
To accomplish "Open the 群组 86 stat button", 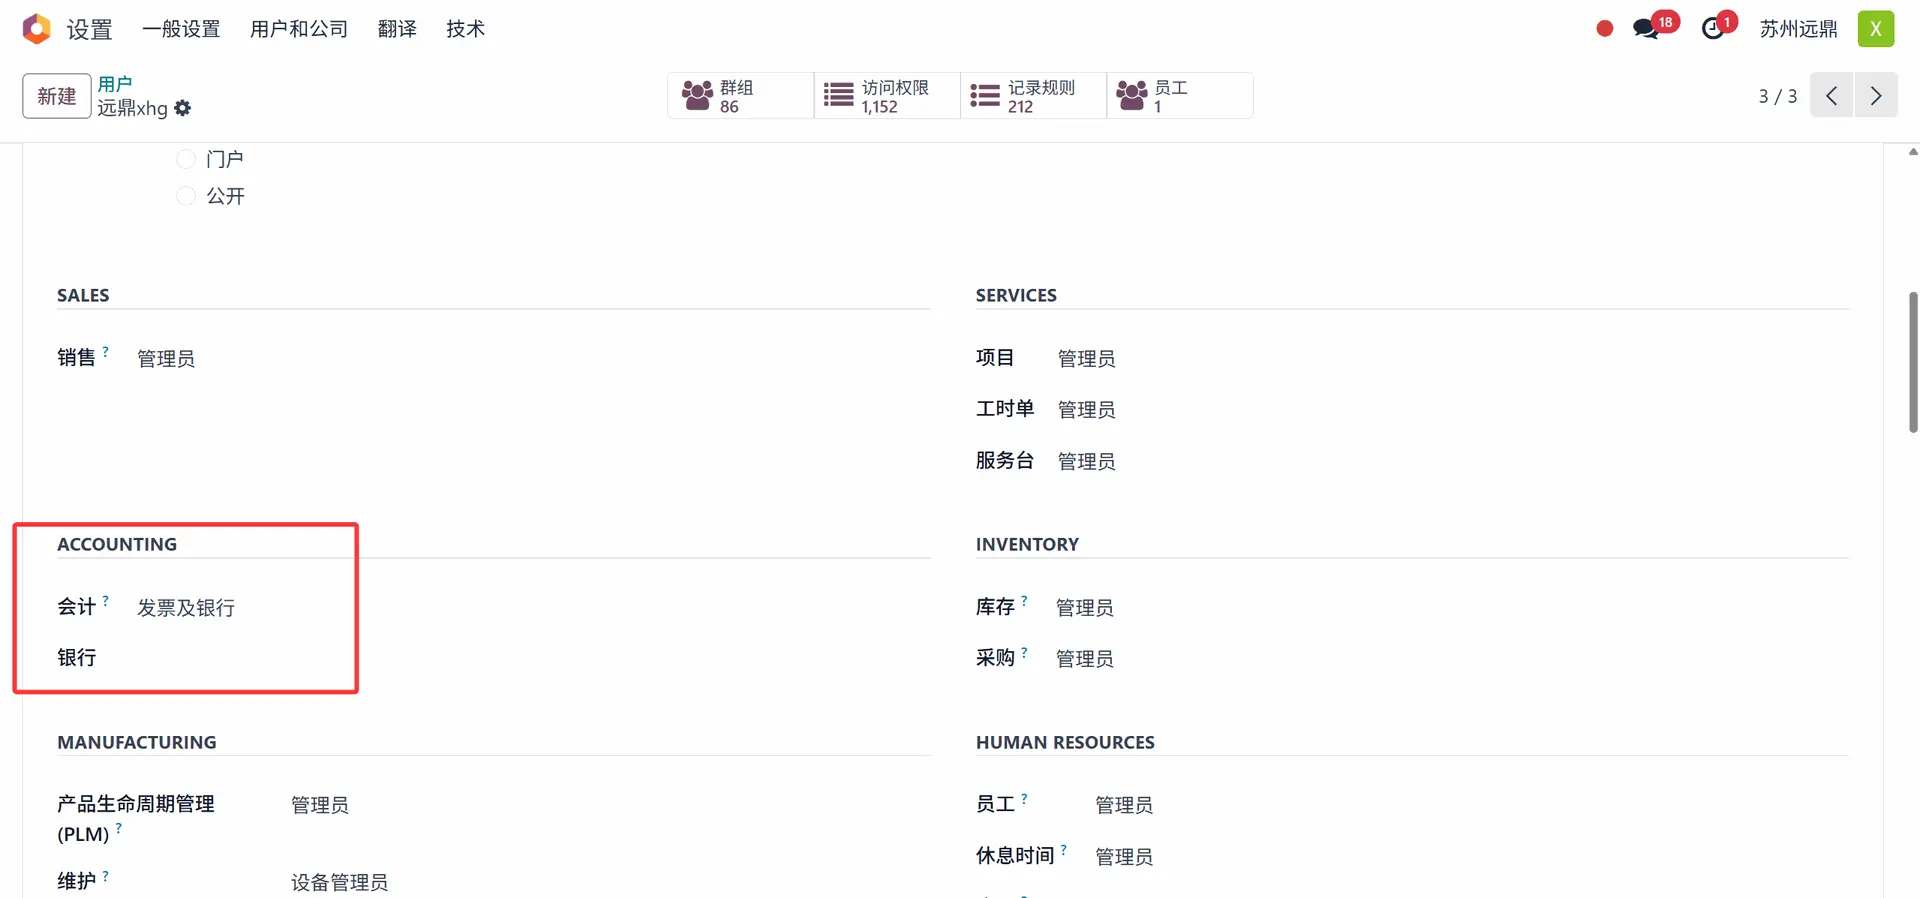I will pos(740,96).
